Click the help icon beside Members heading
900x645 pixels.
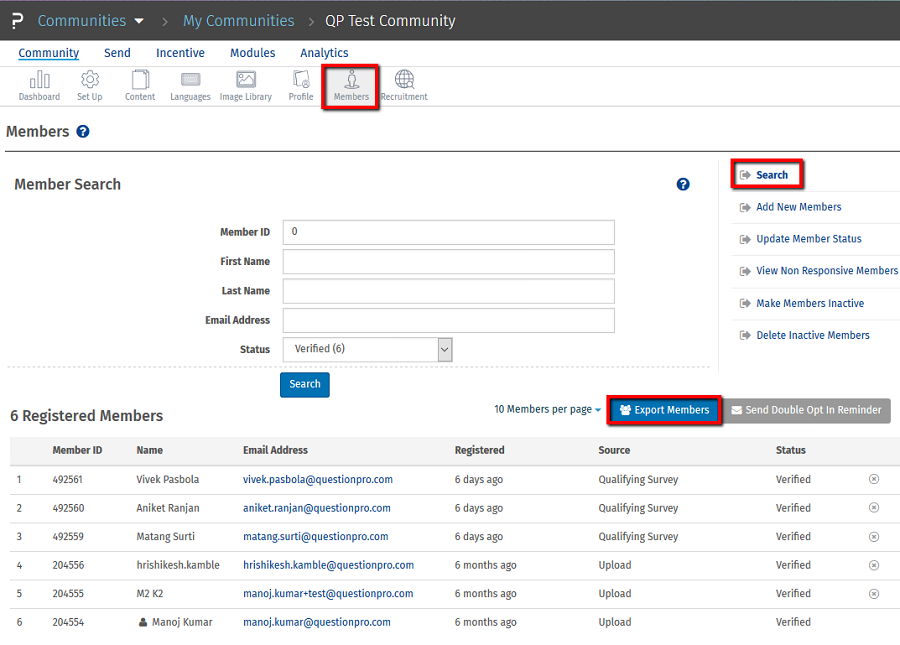point(83,132)
